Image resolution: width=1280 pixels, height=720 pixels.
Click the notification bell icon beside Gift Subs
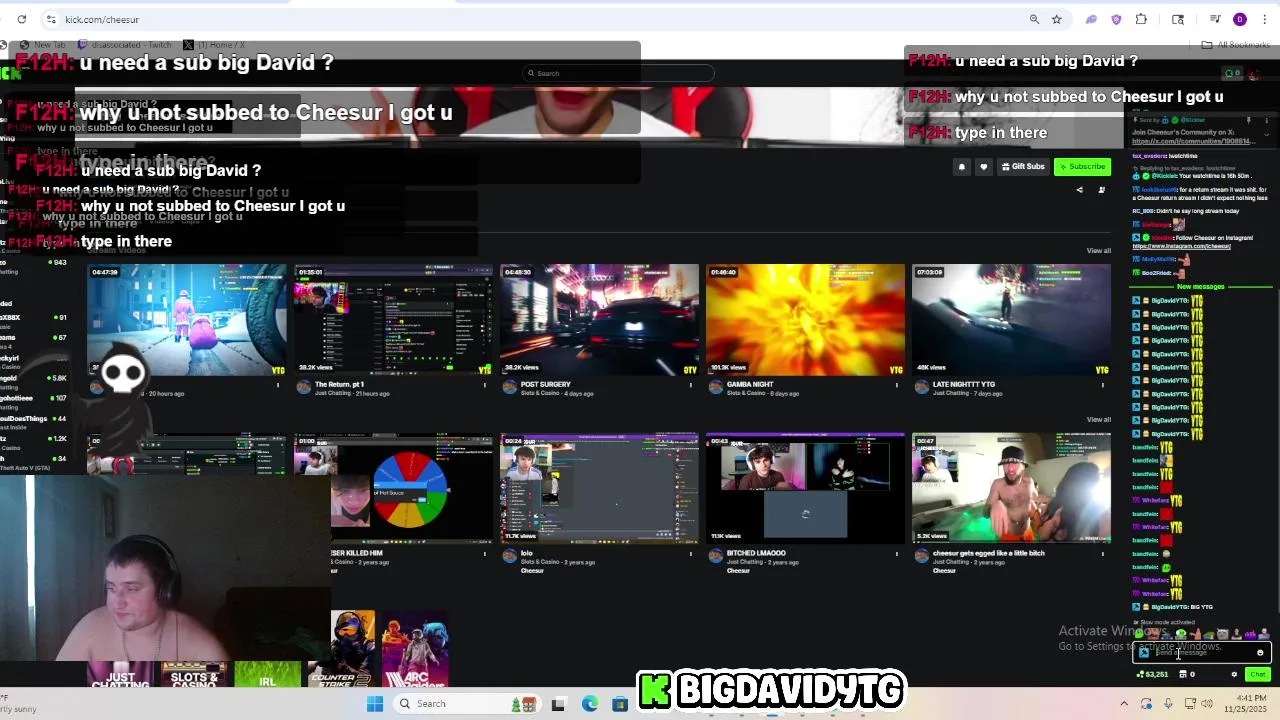[x=961, y=167]
